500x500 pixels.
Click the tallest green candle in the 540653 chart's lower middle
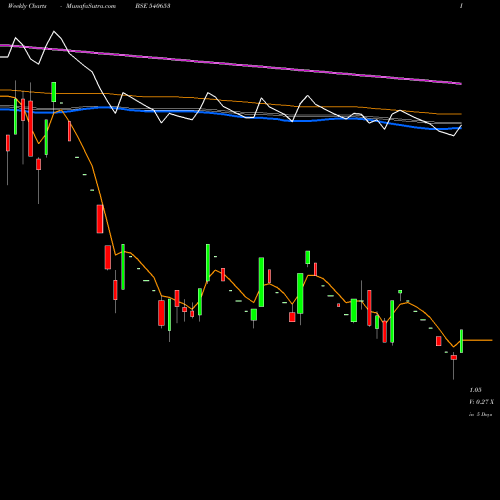261,282
